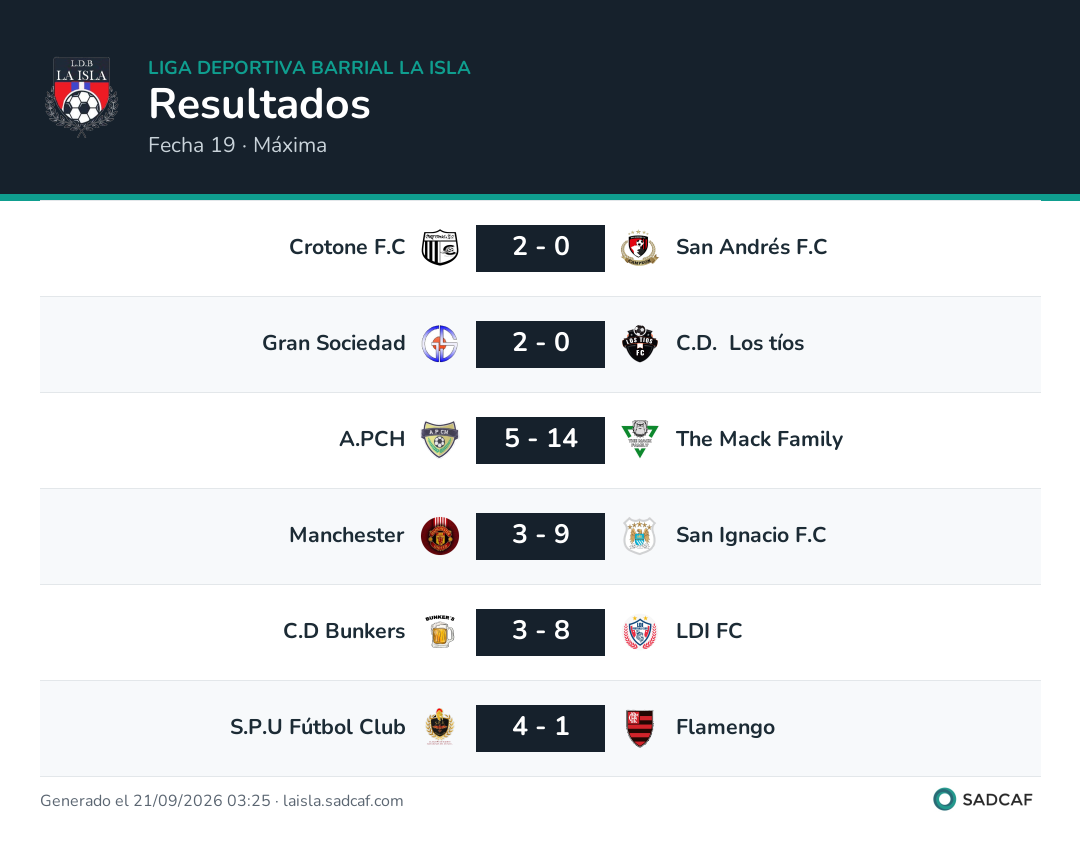Click the LDB La Isla league logo
This screenshot has width=1080, height=852.
coord(81,97)
